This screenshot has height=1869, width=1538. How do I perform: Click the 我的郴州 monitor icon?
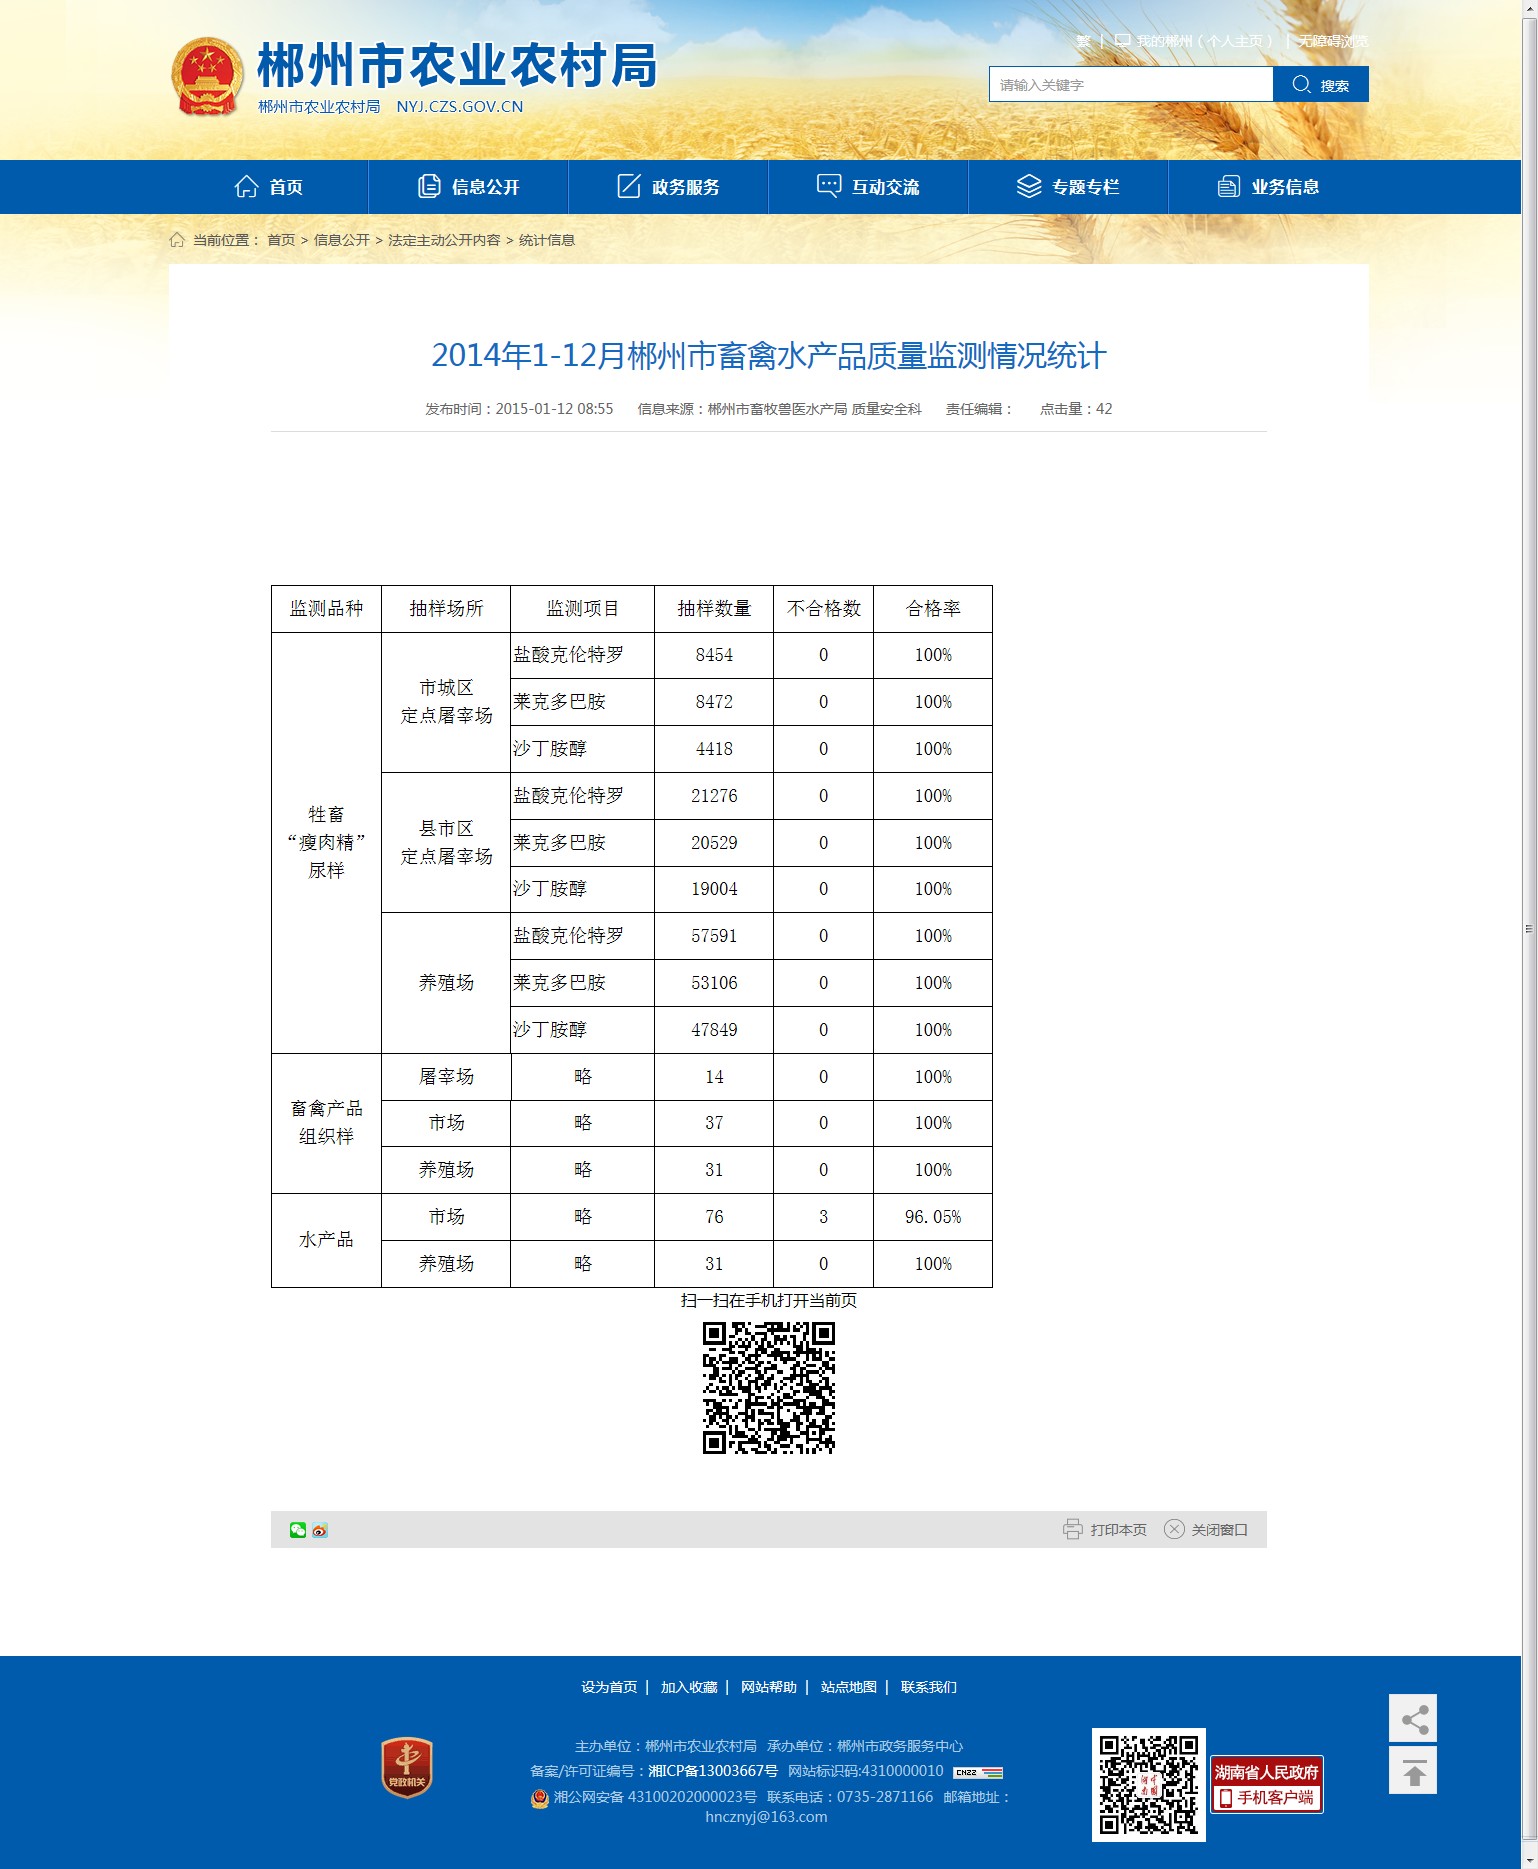tap(1123, 41)
